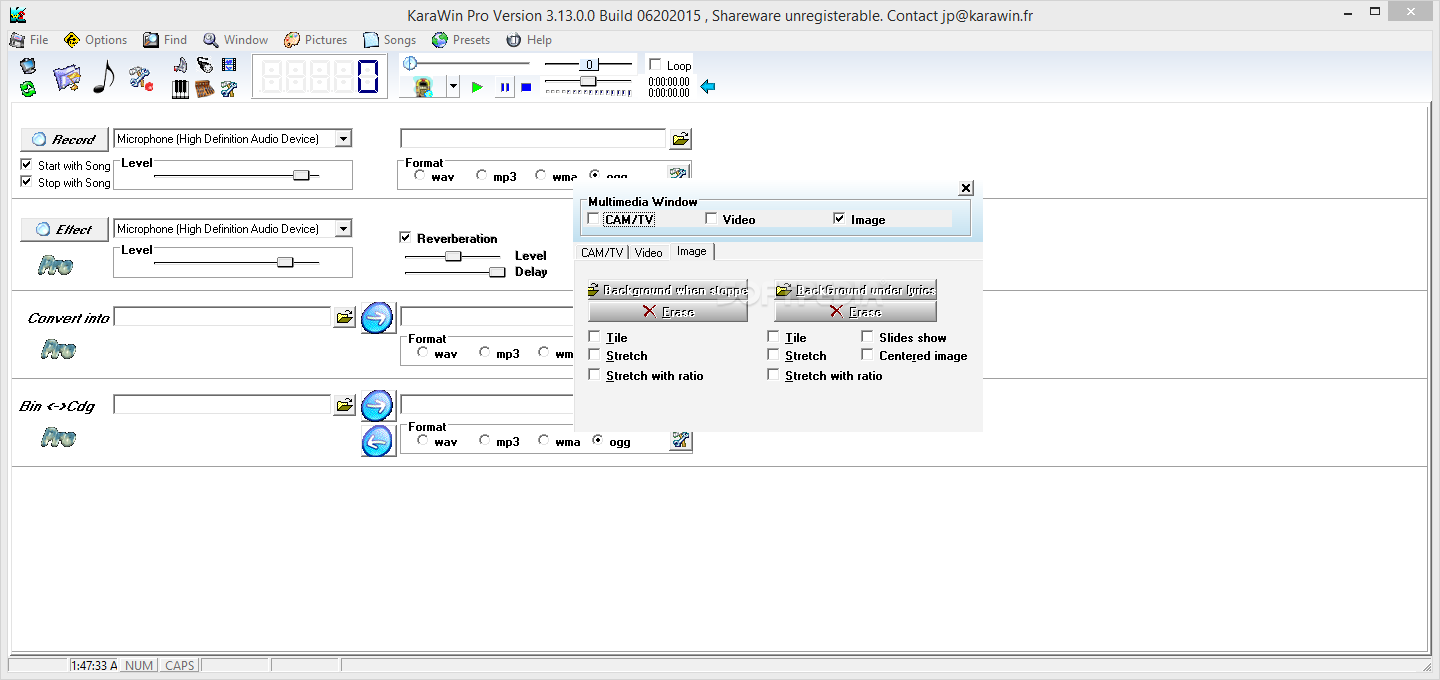Open the Songs menu
This screenshot has width=1440, height=680.
[x=389, y=40]
